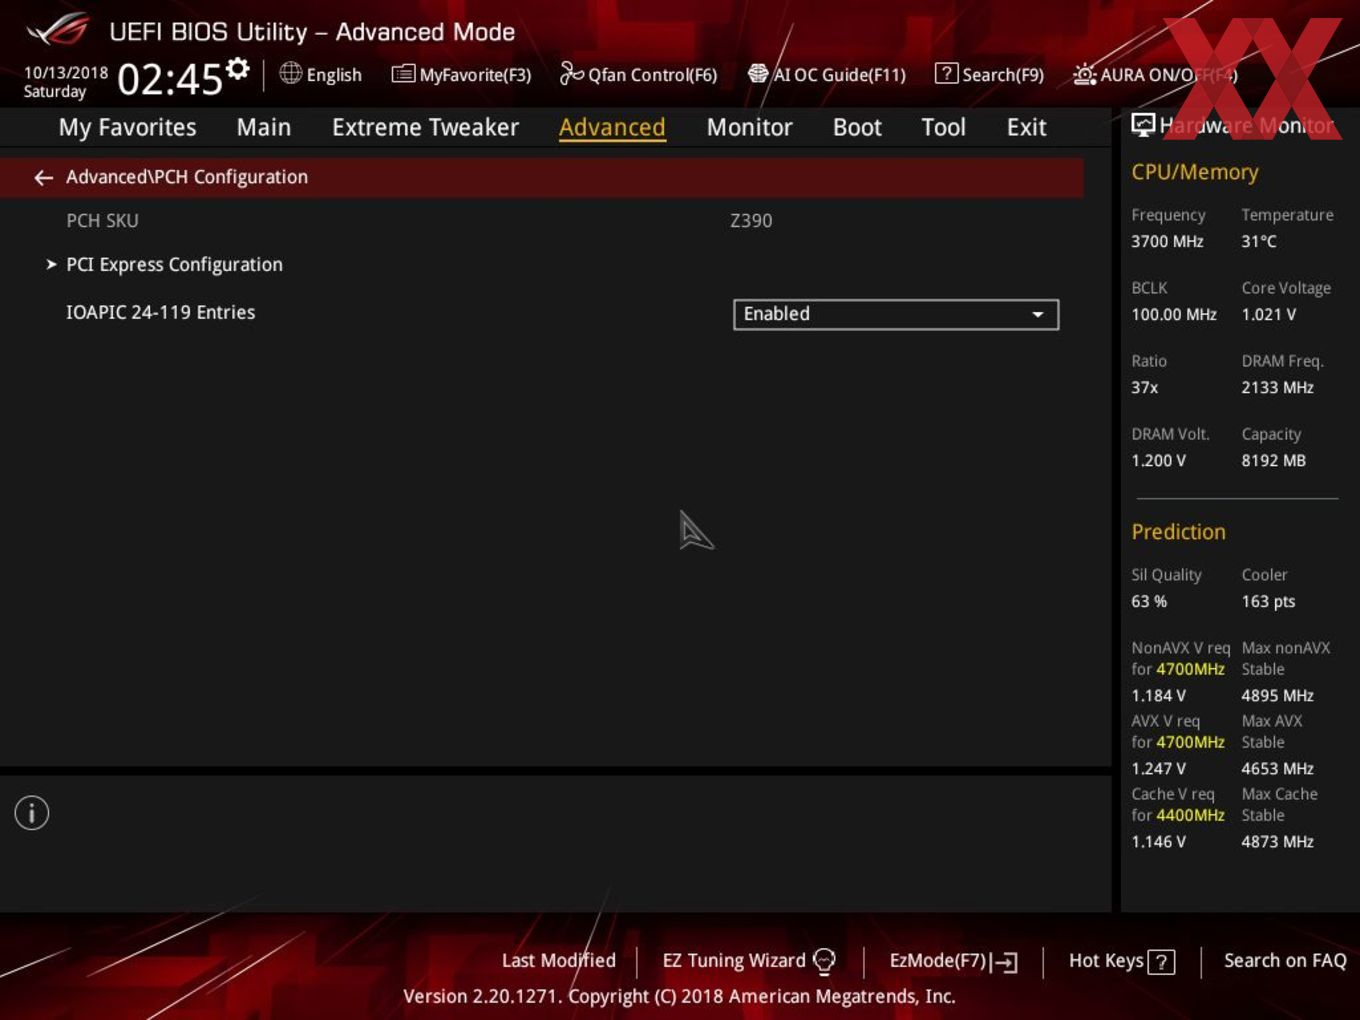The image size is (1360, 1020).
Task: Click the EZ Tuning Wizard bulb icon
Action: point(824,961)
